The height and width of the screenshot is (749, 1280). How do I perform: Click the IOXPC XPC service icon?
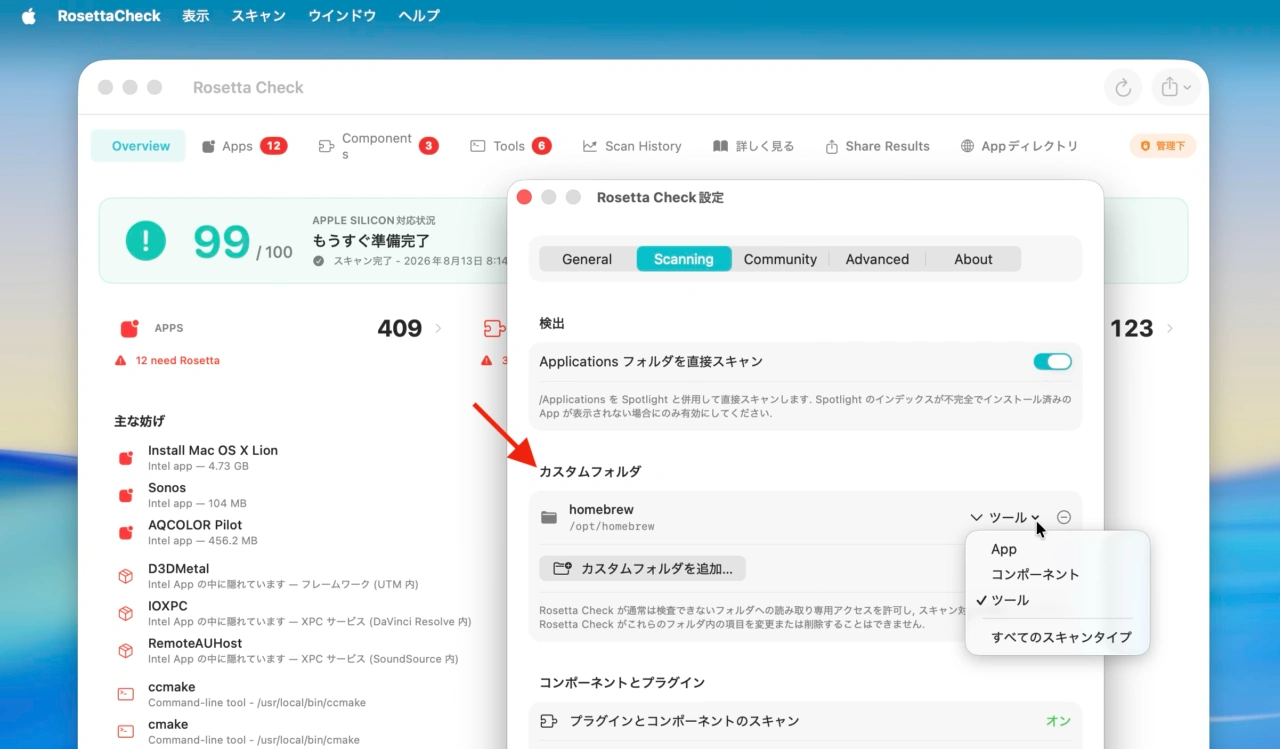pyautogui.click(x=126, y=613)
